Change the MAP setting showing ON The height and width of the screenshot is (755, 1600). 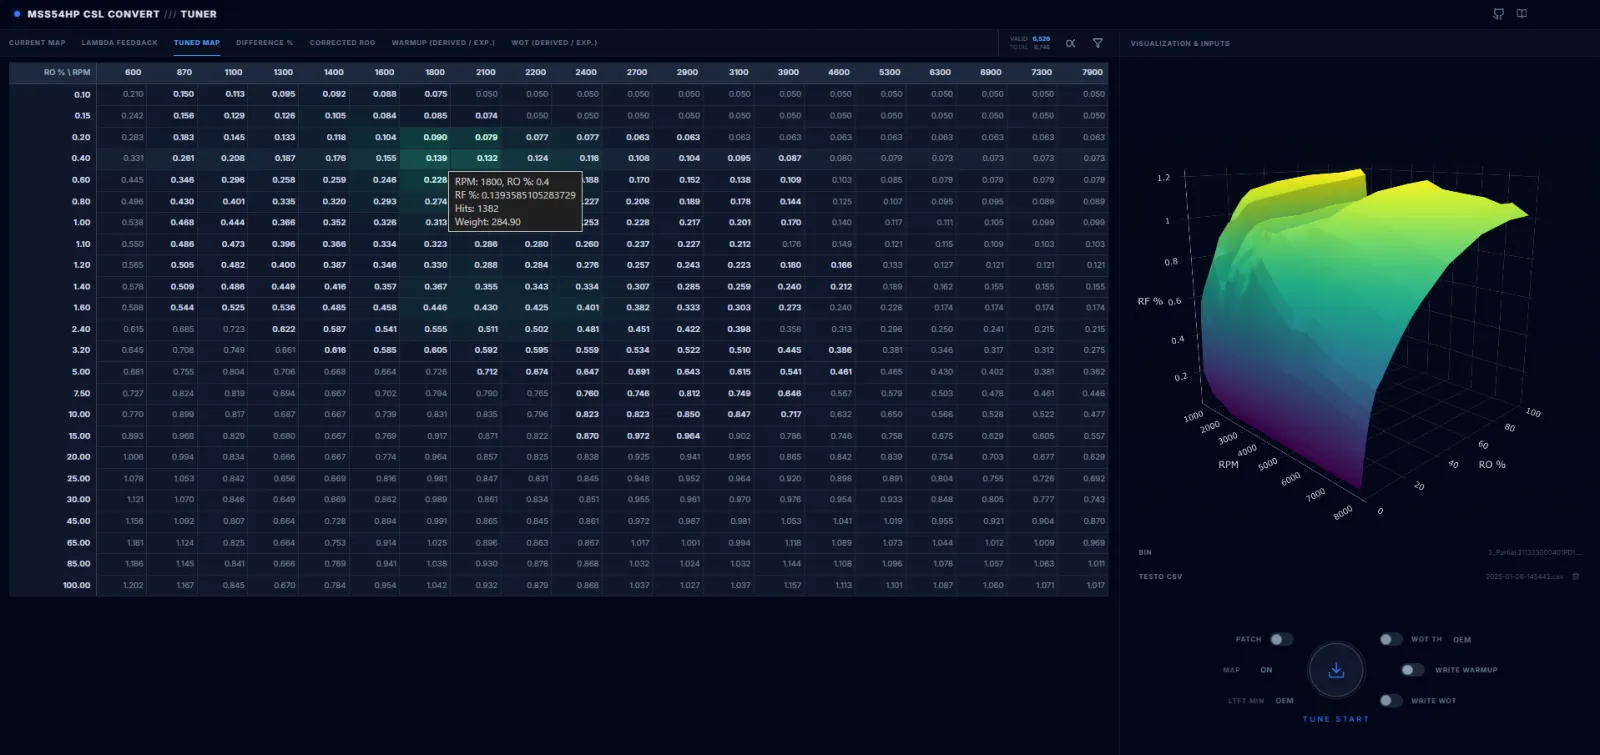click(x=1266, y=670)
